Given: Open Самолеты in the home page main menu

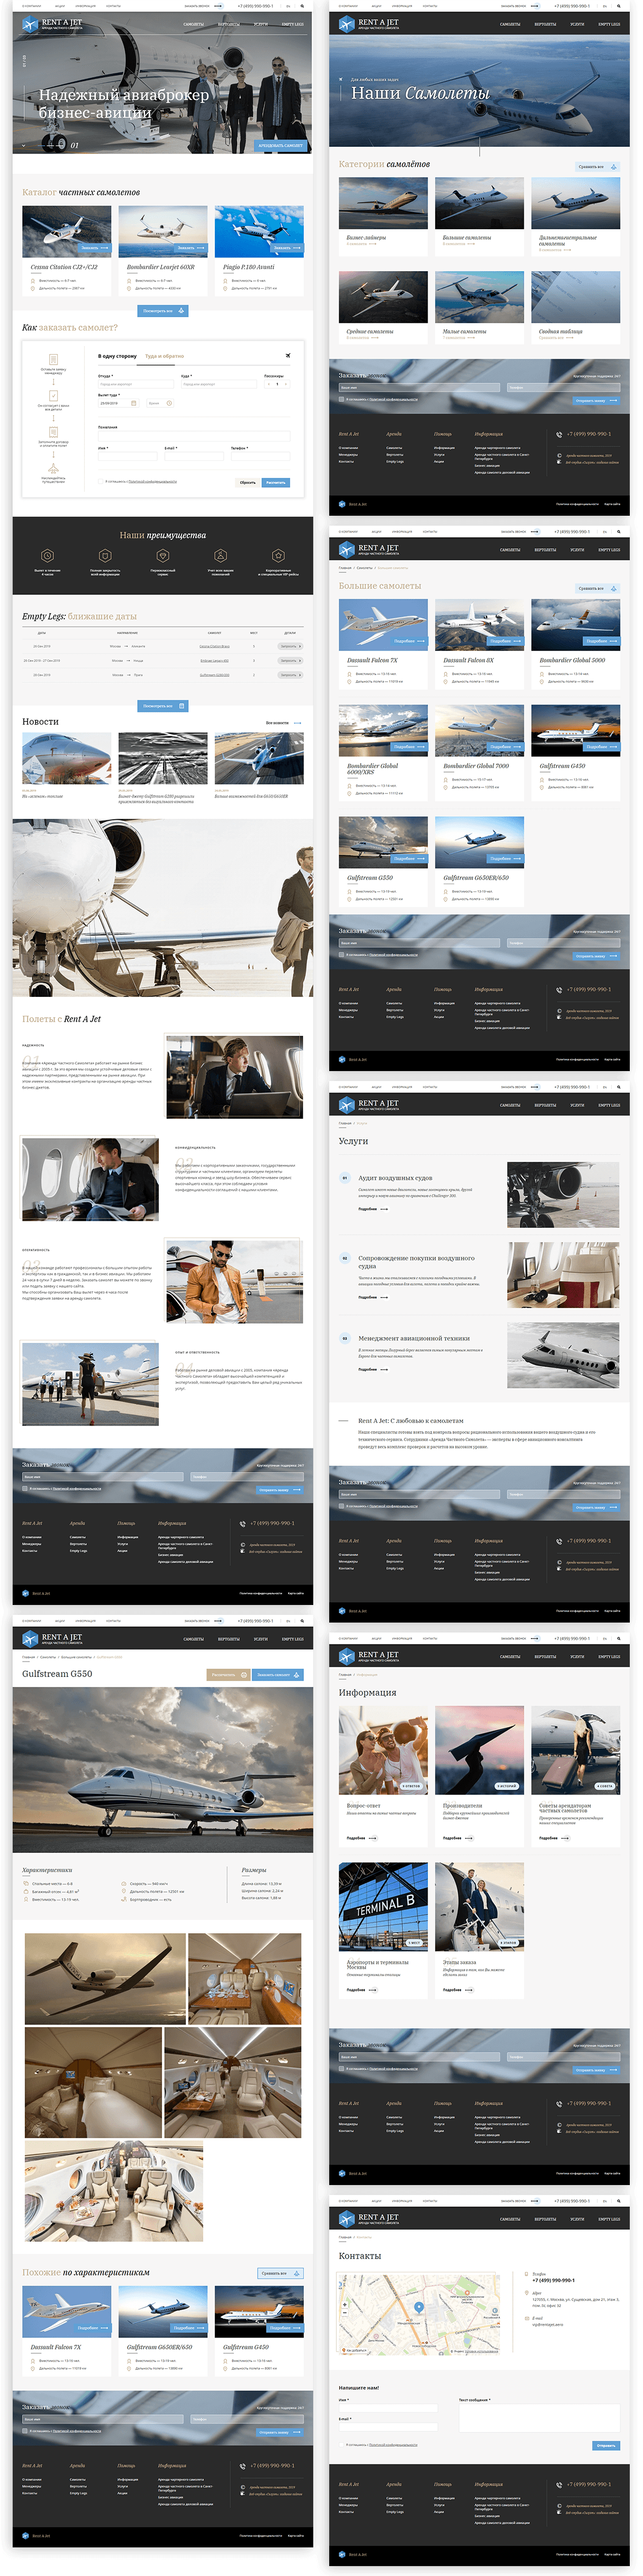Looking at the screenshot, I should click(x=194, y=24).
